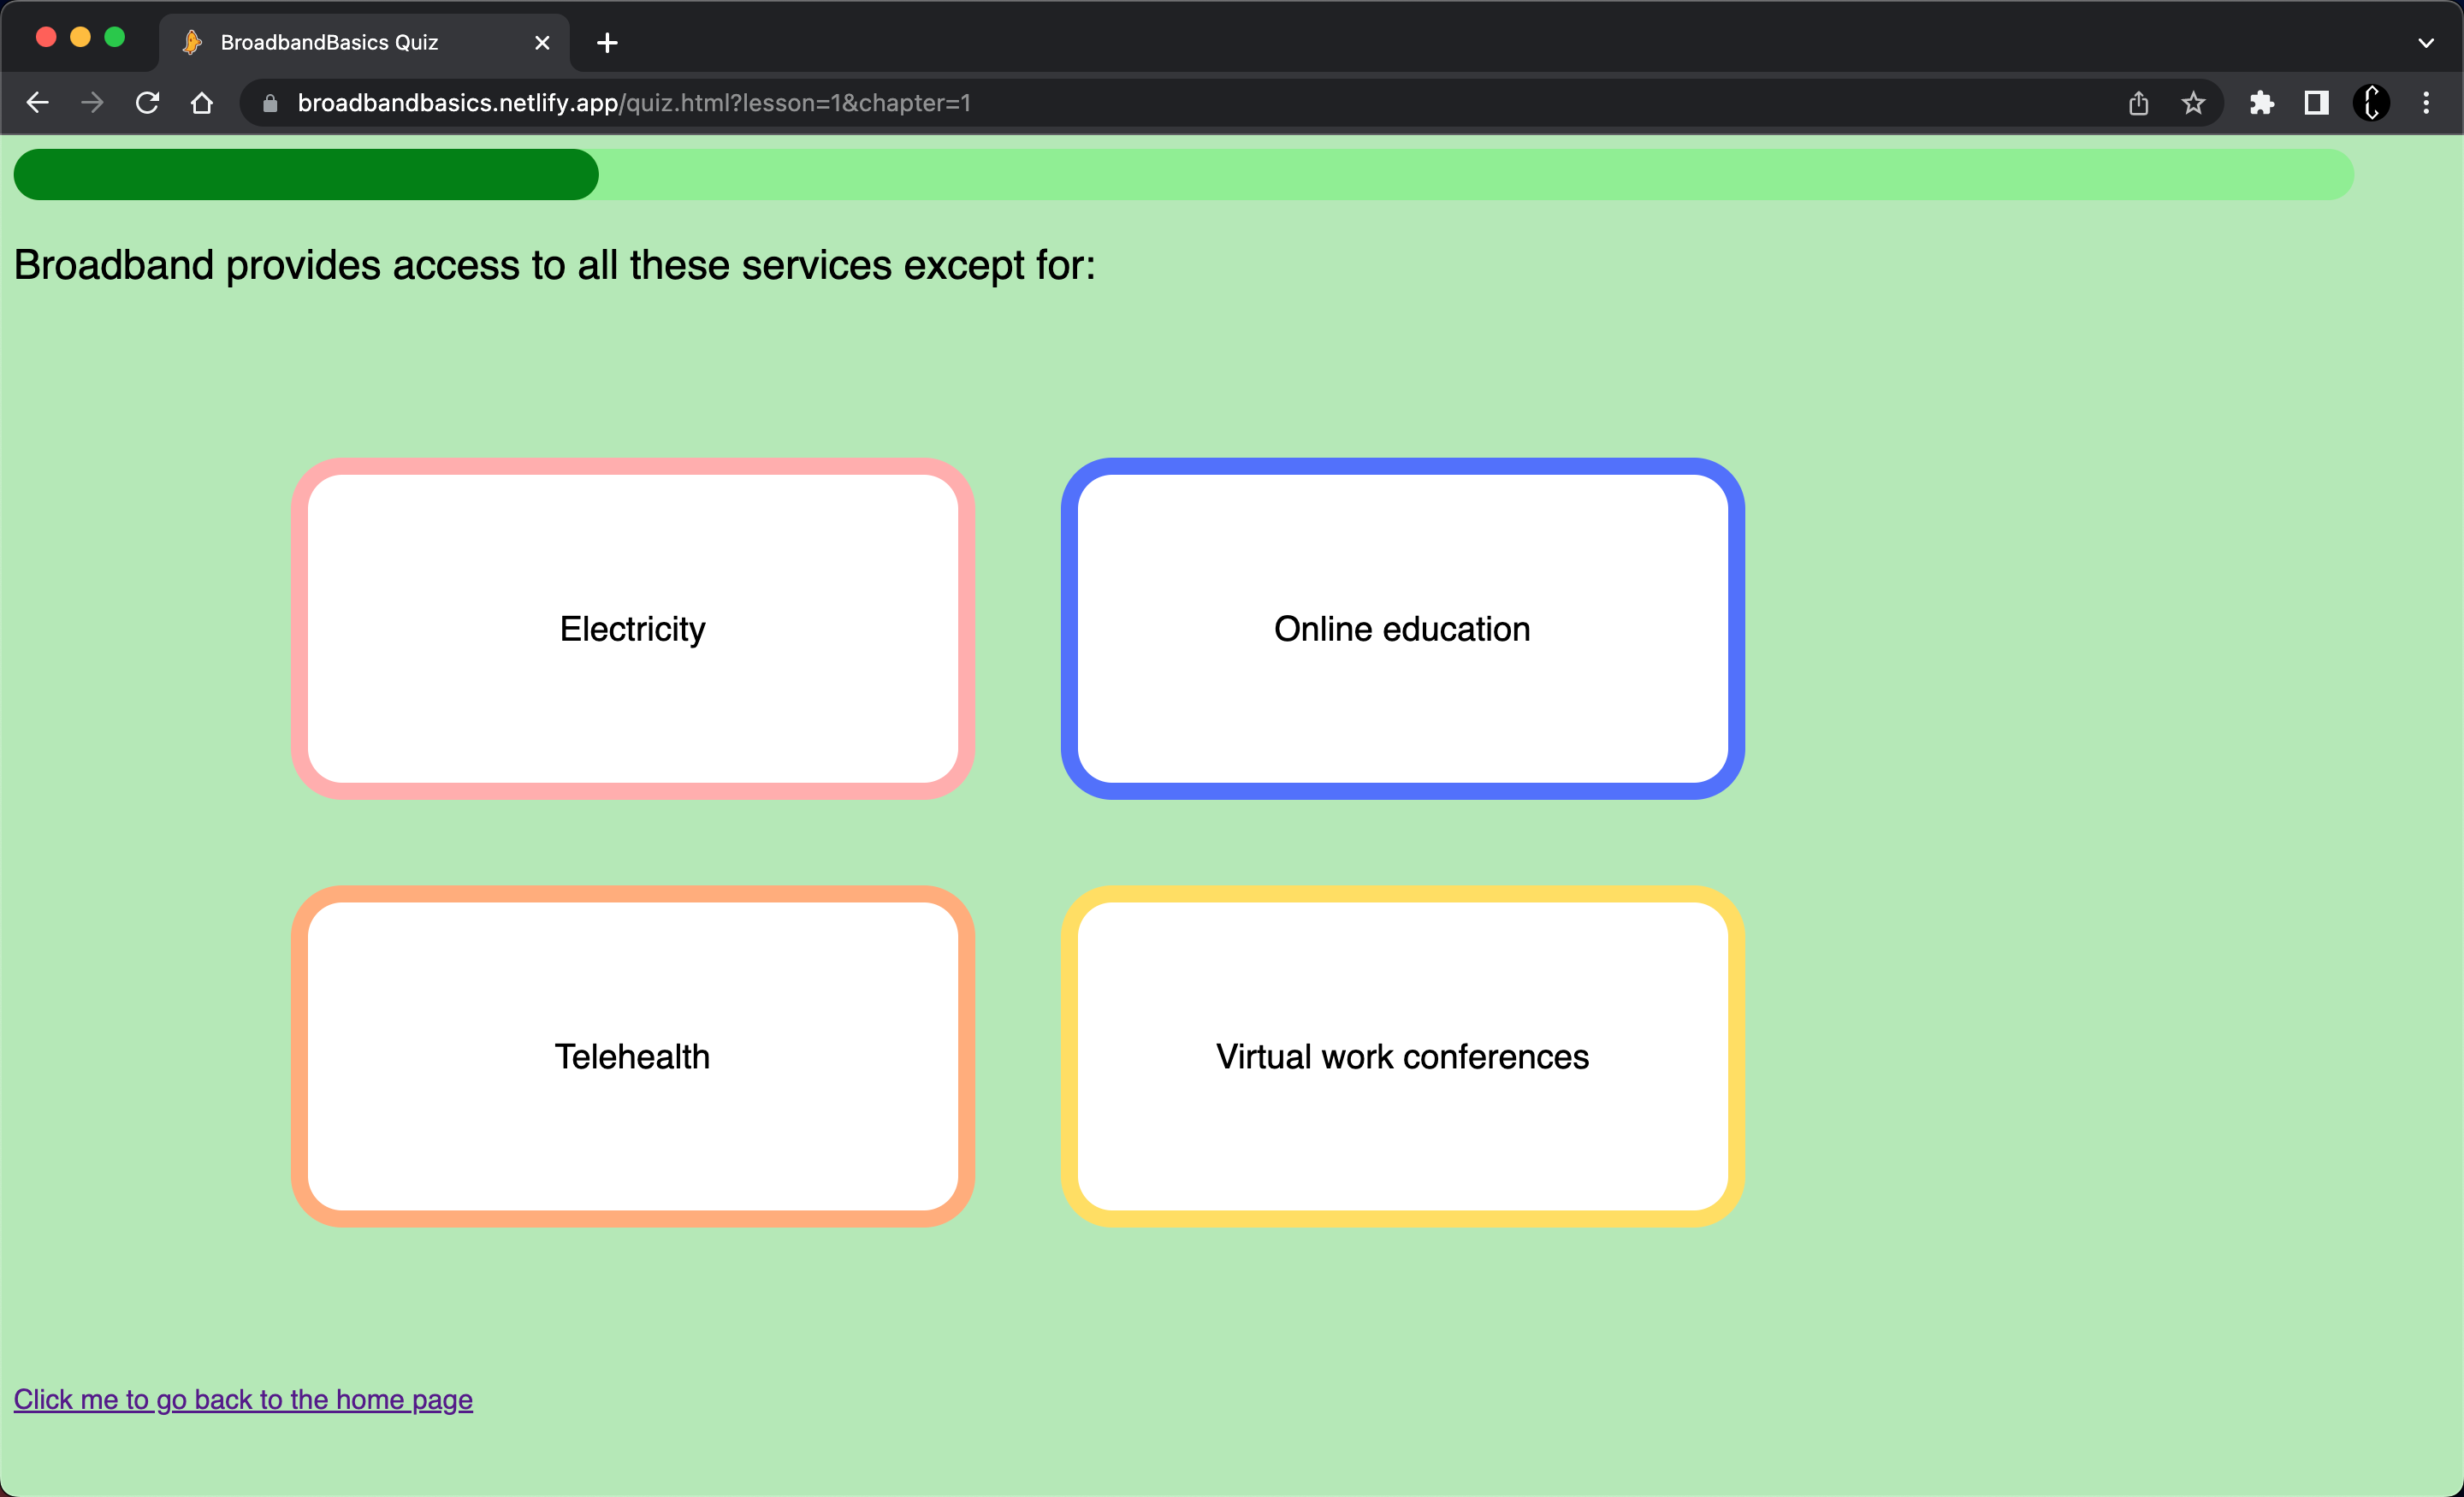The width and height of the screenshot is (2464, 1497).
Task: Click the go back to home page link
Action: point(243,1399)
